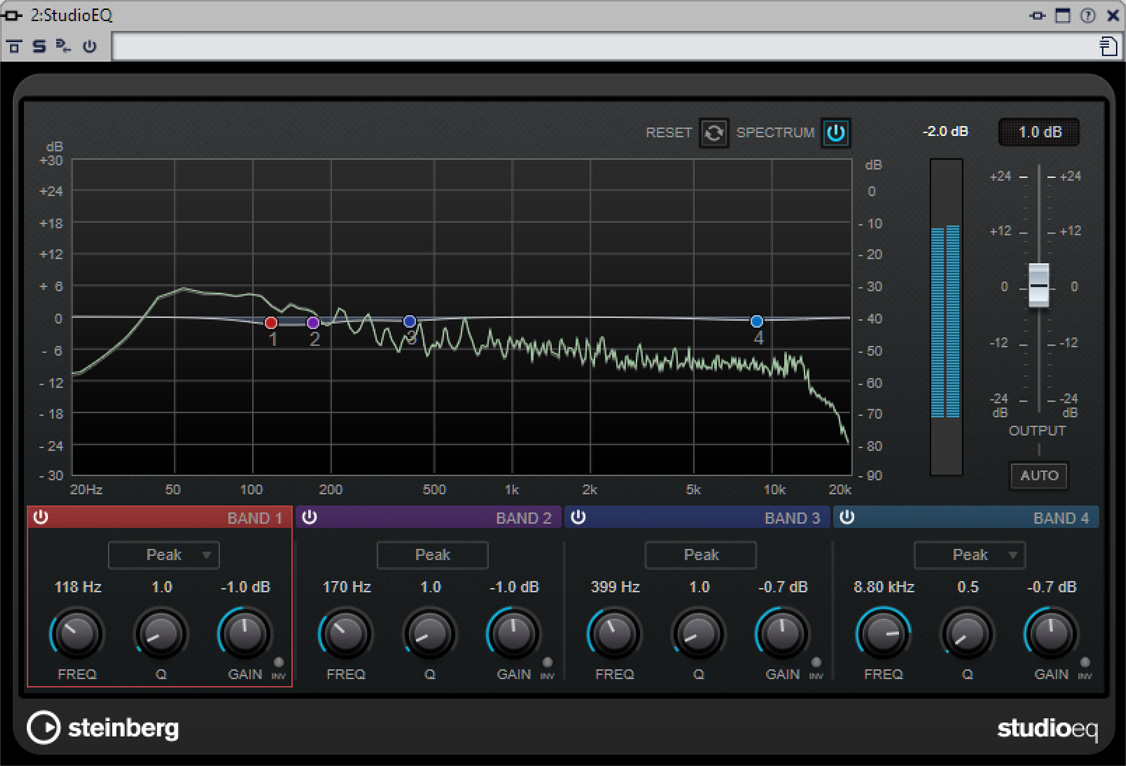Click the 1.0 dB output value field
The width and height of the screenshot is (1126, 766).
click(1039, 132)
